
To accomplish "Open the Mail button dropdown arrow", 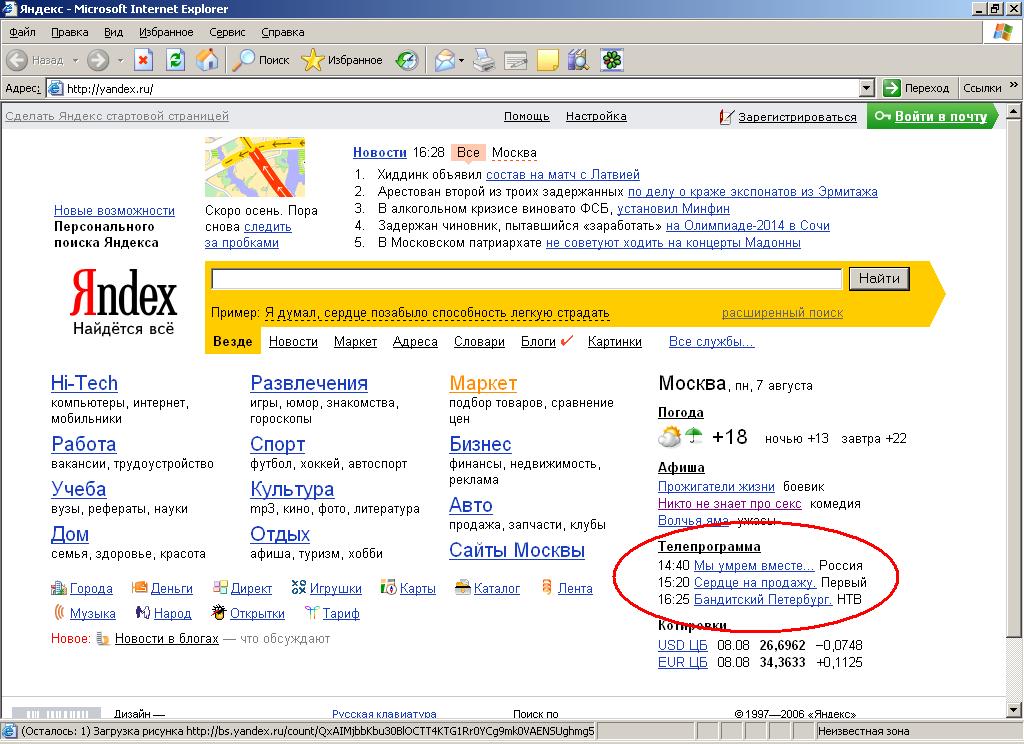I will (x=461, y=60).
